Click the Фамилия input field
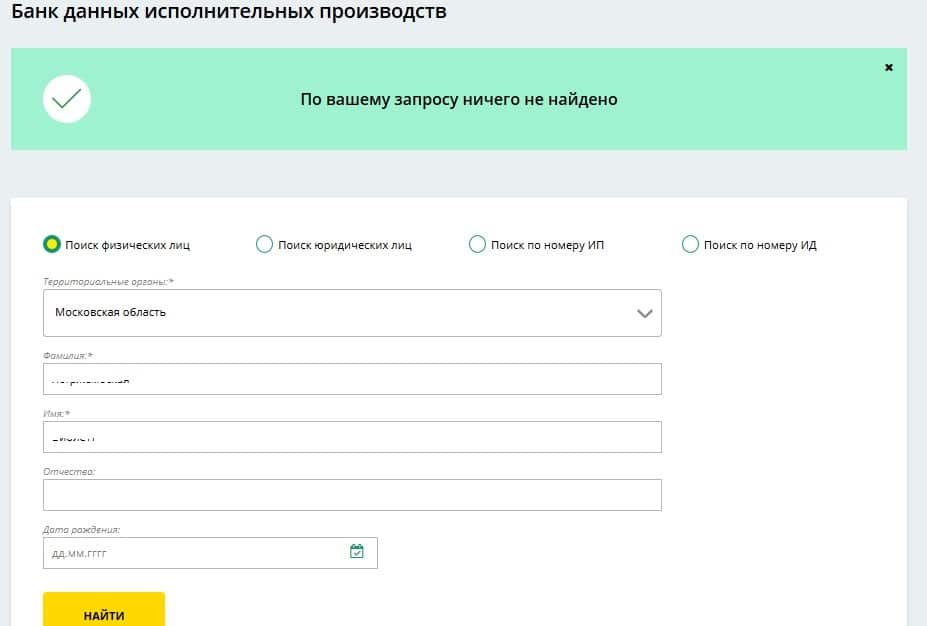The image size is (927, 626). [352, 379]
